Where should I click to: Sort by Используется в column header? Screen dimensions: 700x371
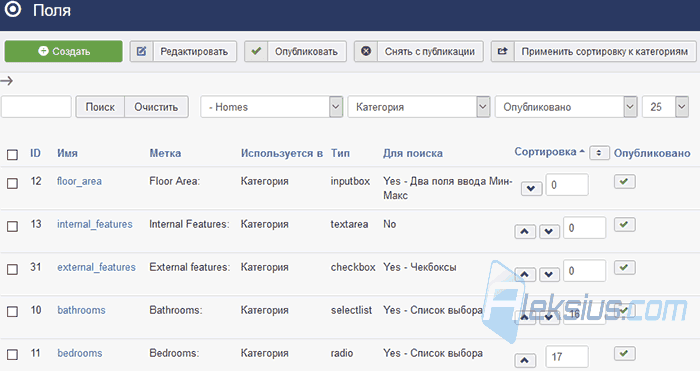point(282,153)
